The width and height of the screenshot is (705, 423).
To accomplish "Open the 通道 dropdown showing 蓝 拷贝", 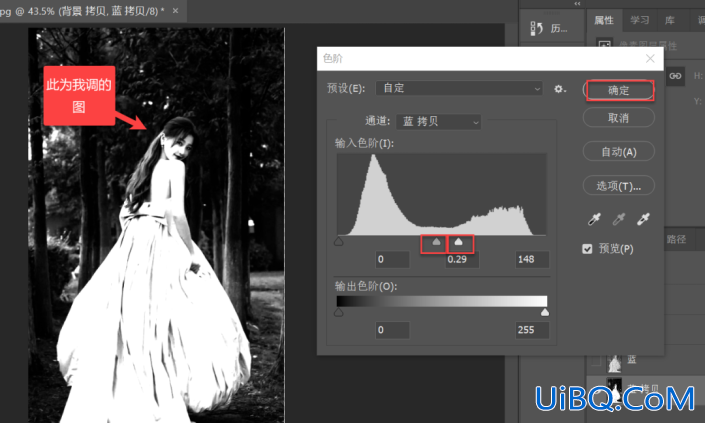I will pos(438,121).
